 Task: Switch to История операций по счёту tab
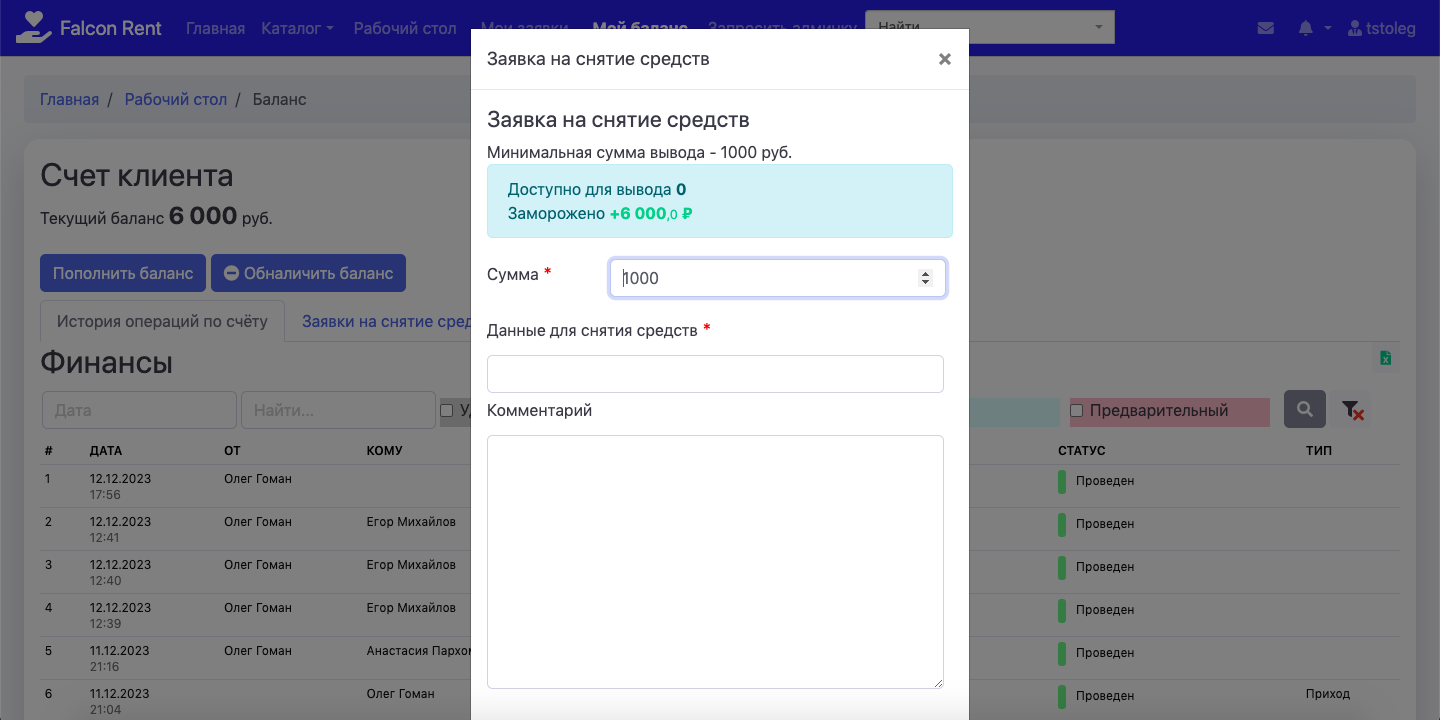point(162,321)
